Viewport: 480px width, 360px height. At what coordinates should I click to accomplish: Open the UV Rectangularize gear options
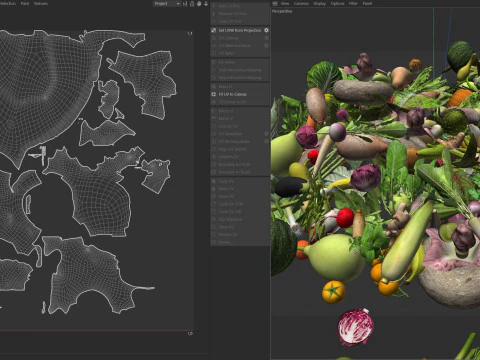coord(266,141)
